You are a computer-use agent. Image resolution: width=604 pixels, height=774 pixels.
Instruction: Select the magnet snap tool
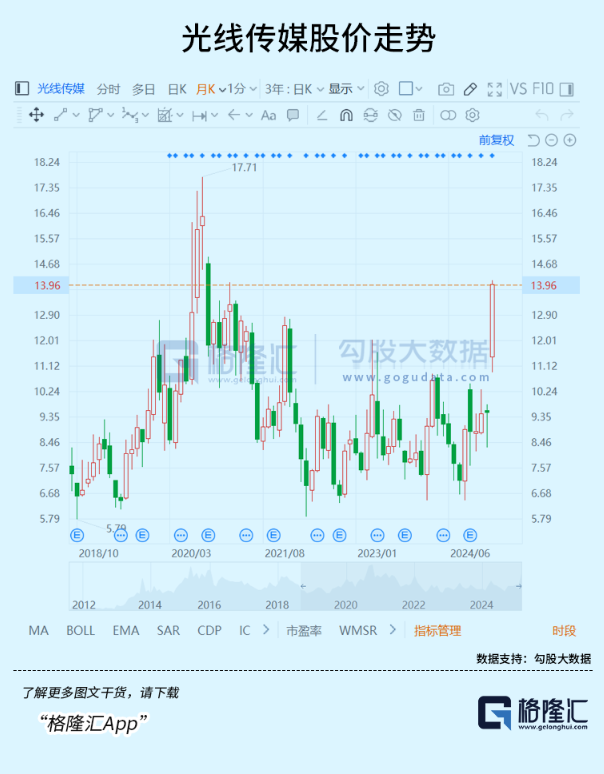(346, 115)
